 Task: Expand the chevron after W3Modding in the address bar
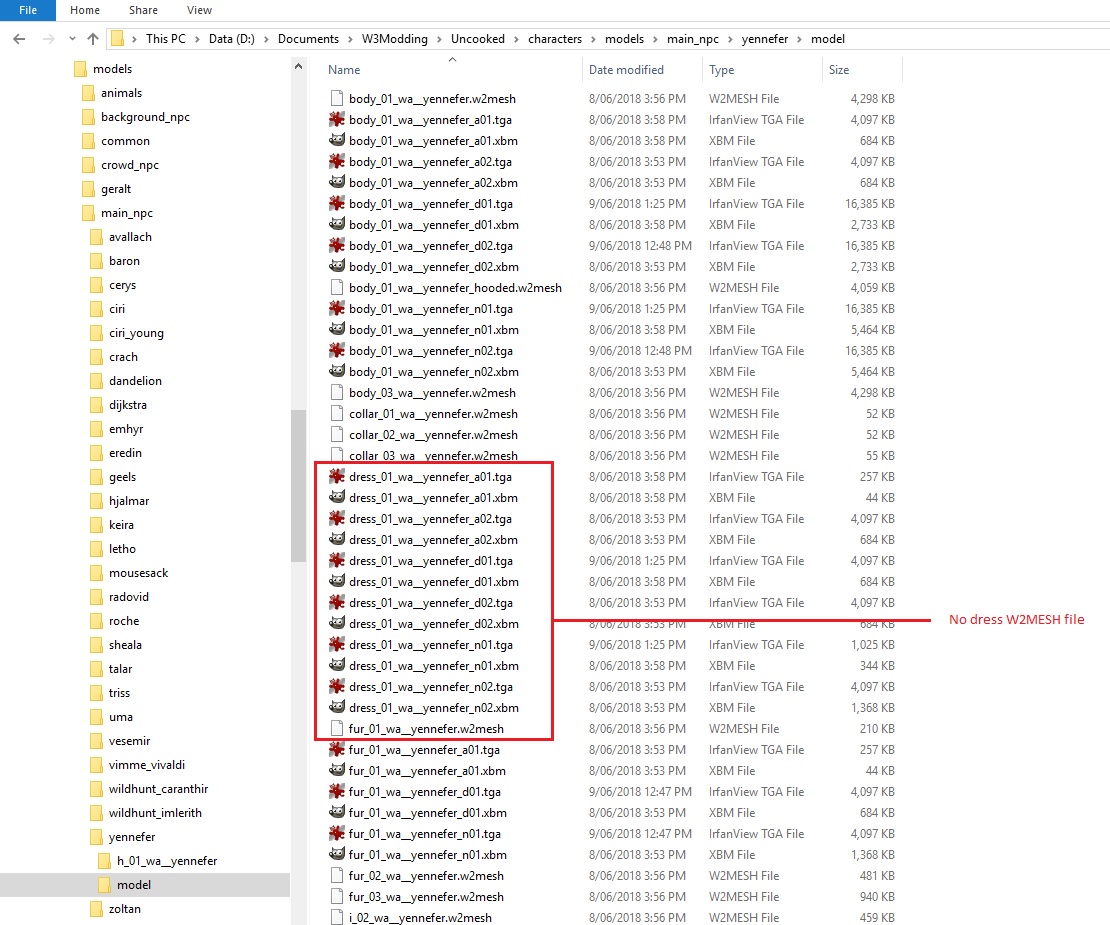click(x=440, y=39)
